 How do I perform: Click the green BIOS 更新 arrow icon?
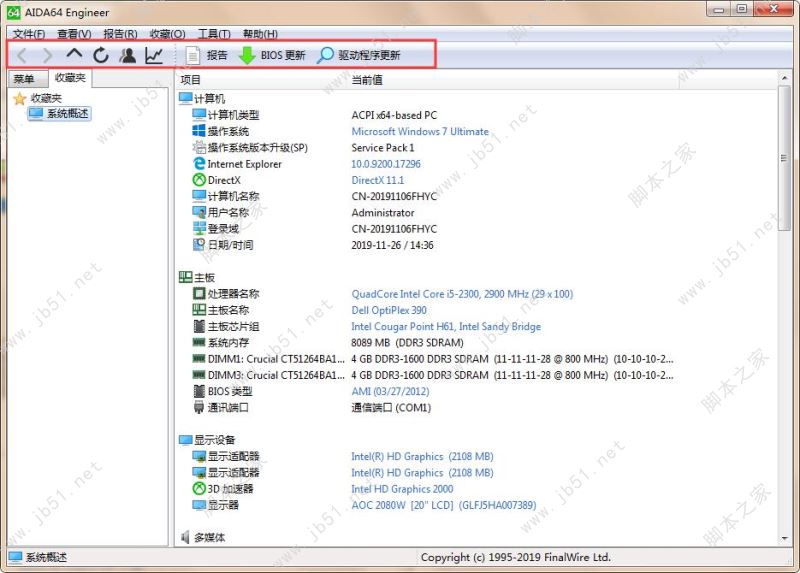tap(247, 55)
